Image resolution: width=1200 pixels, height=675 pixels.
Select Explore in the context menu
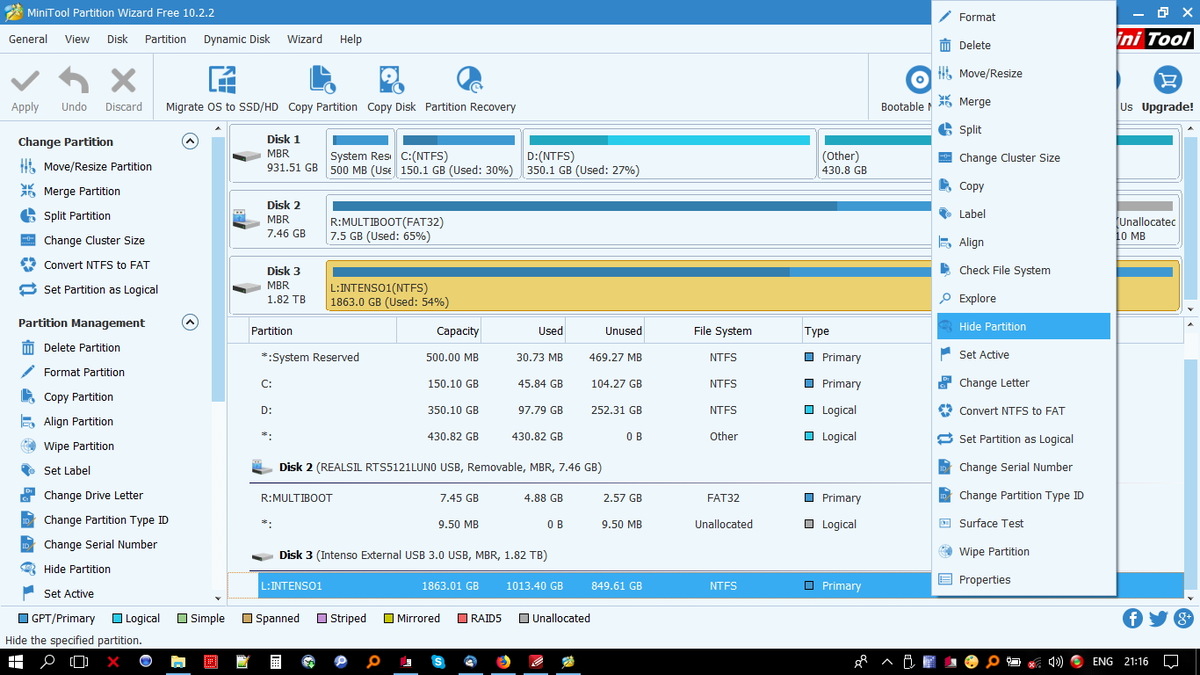coord(1024,298)
